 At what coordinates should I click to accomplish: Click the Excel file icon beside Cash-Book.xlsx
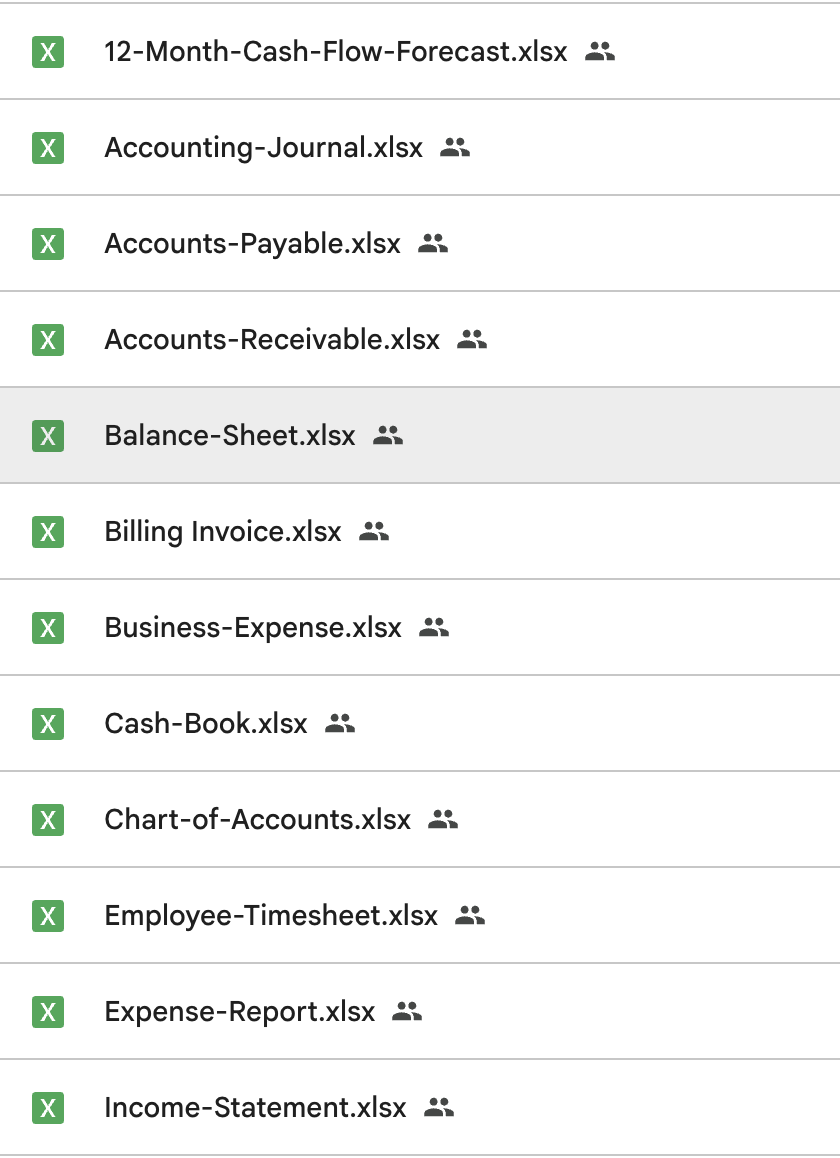pyautogui.click(x=47, y=723)
